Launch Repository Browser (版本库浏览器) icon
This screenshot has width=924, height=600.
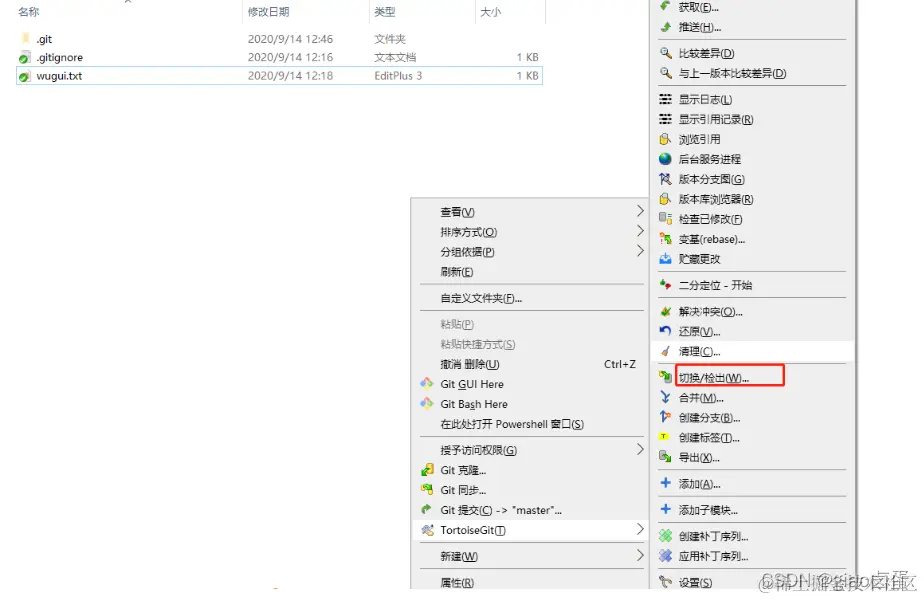tap(665, 199)
